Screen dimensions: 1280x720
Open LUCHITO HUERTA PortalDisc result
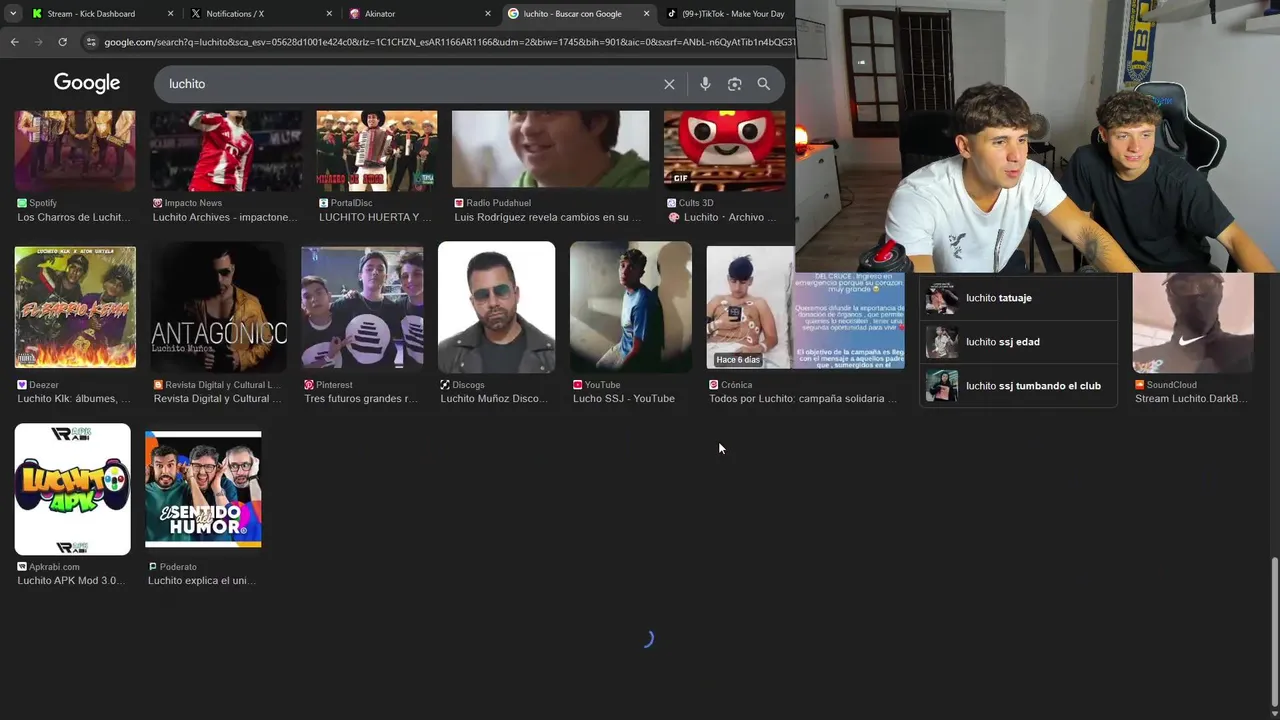(x=375, y=217)
